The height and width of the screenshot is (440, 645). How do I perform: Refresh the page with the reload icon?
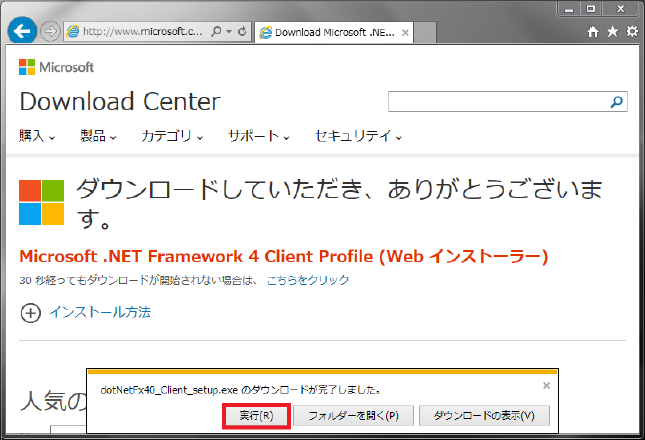click(242, 31)
